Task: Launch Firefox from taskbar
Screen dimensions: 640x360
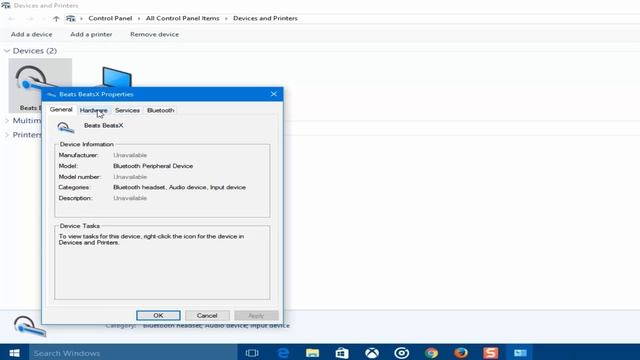Action: point(461,353)
